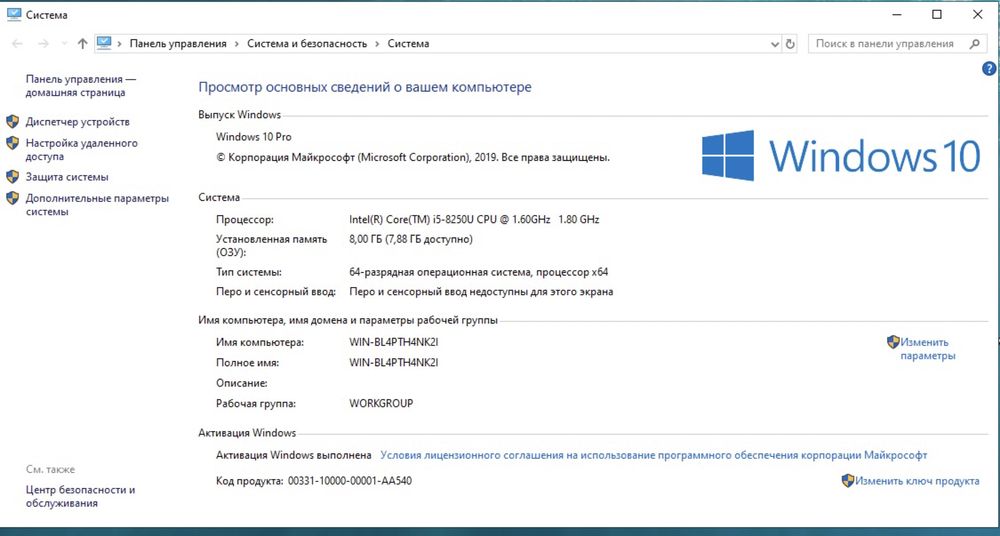Open recent locations dropdown arrow
Image resolution: width=1000 pixels, height=536 pixels.
pos(64,44)
